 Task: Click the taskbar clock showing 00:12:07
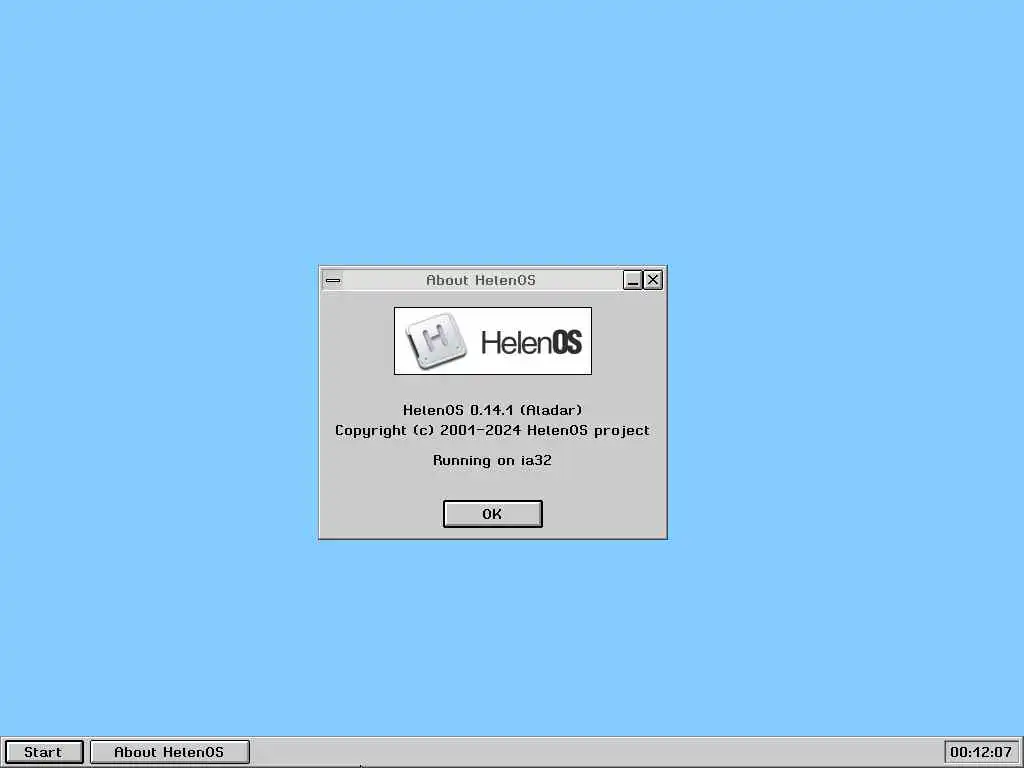[x=981, y=752]
